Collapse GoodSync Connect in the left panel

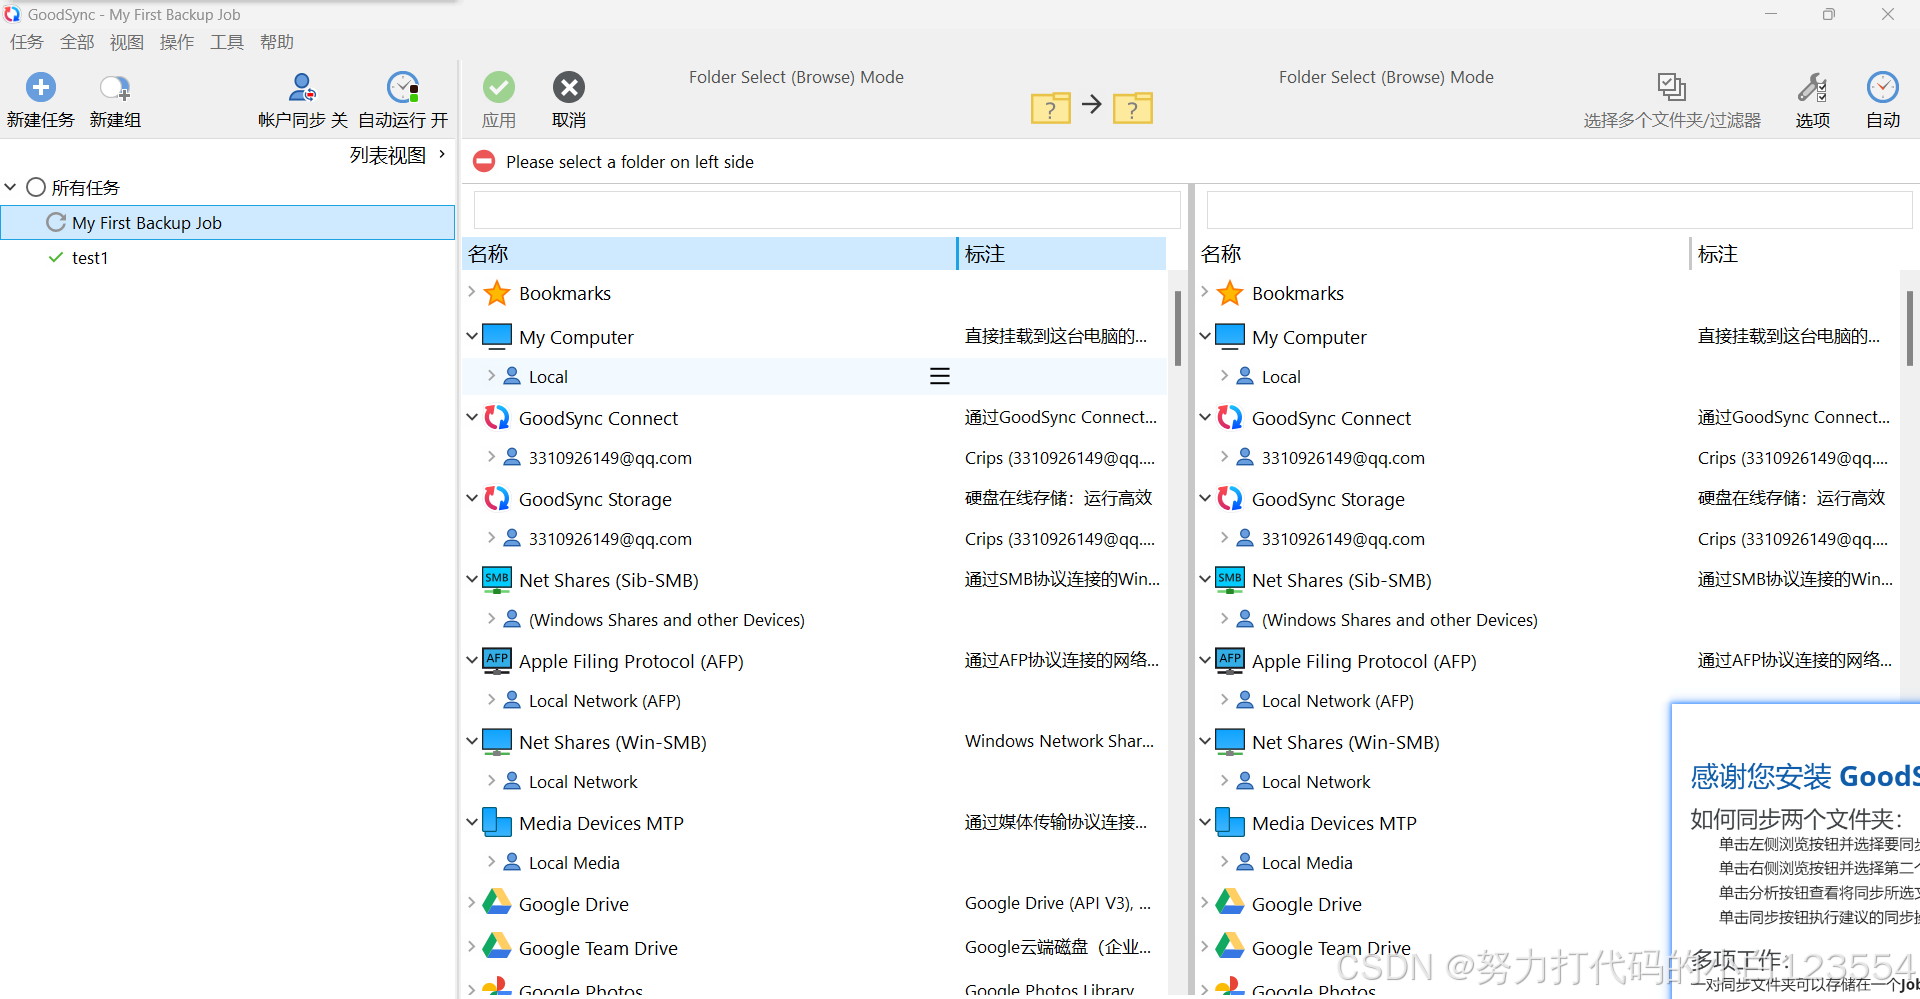pyautogui.click(x=471, y=417)
